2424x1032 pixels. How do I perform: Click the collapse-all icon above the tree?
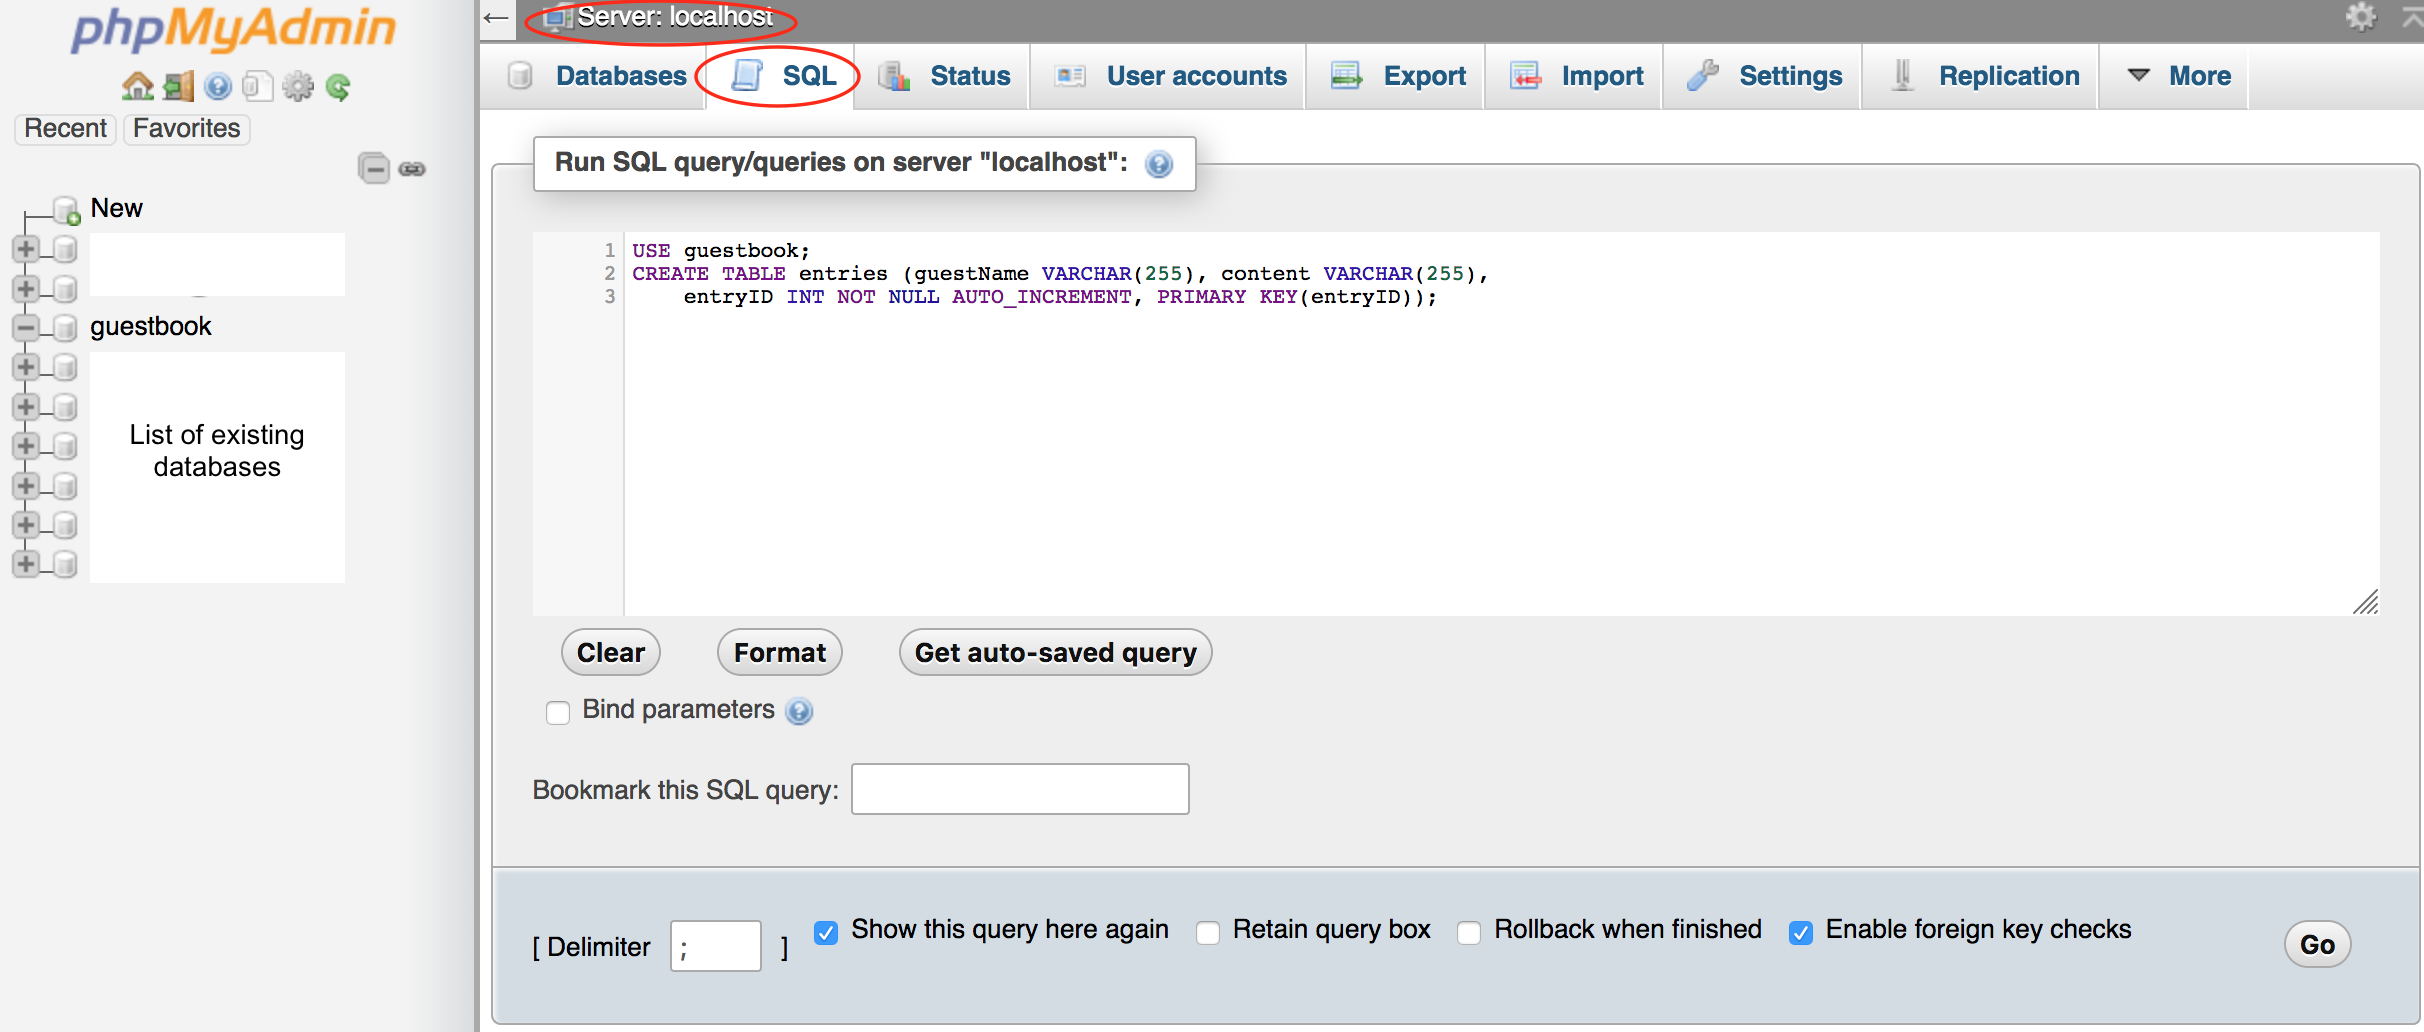point(374,168)
